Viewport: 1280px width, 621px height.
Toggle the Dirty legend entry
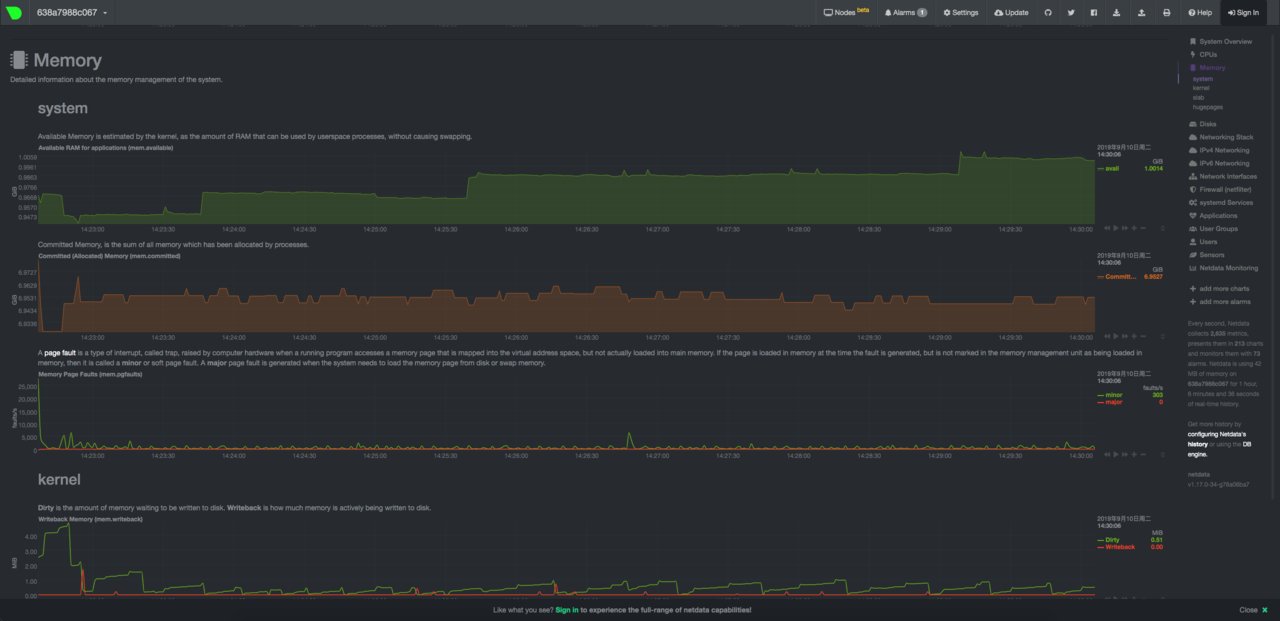[x=1112, y=540]
